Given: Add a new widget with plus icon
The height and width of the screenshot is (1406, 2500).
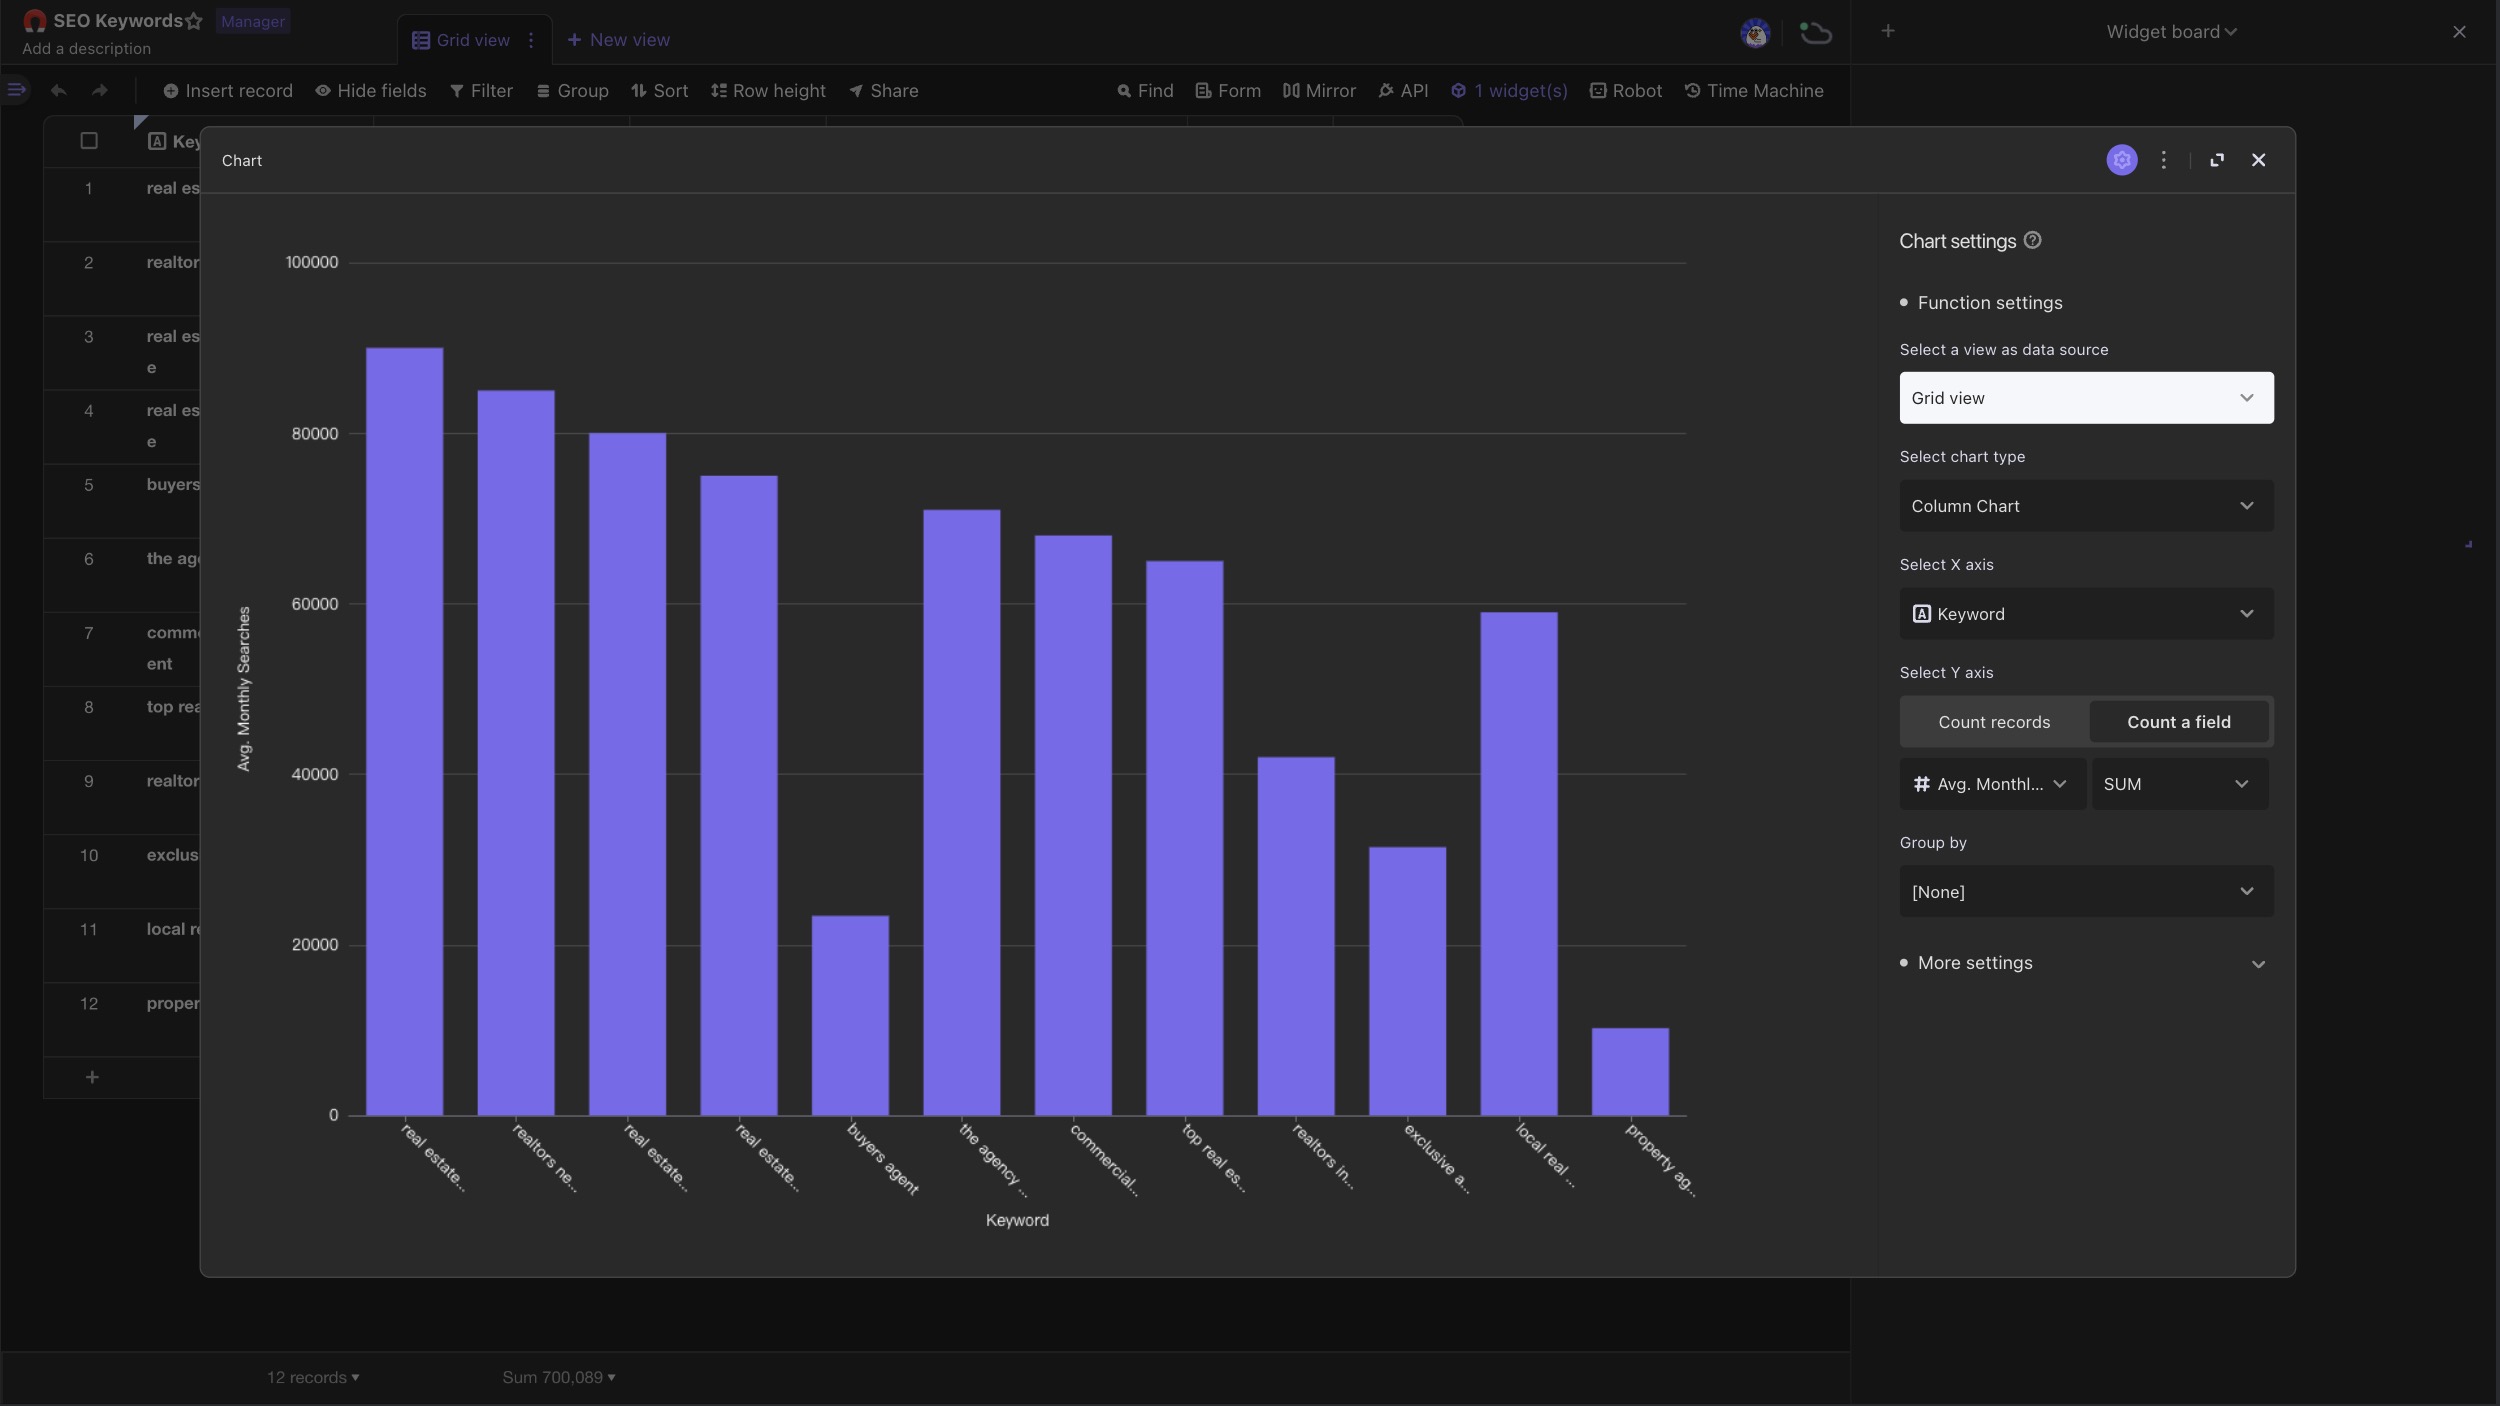Looking at the screenshot, I should (1887, 31).
